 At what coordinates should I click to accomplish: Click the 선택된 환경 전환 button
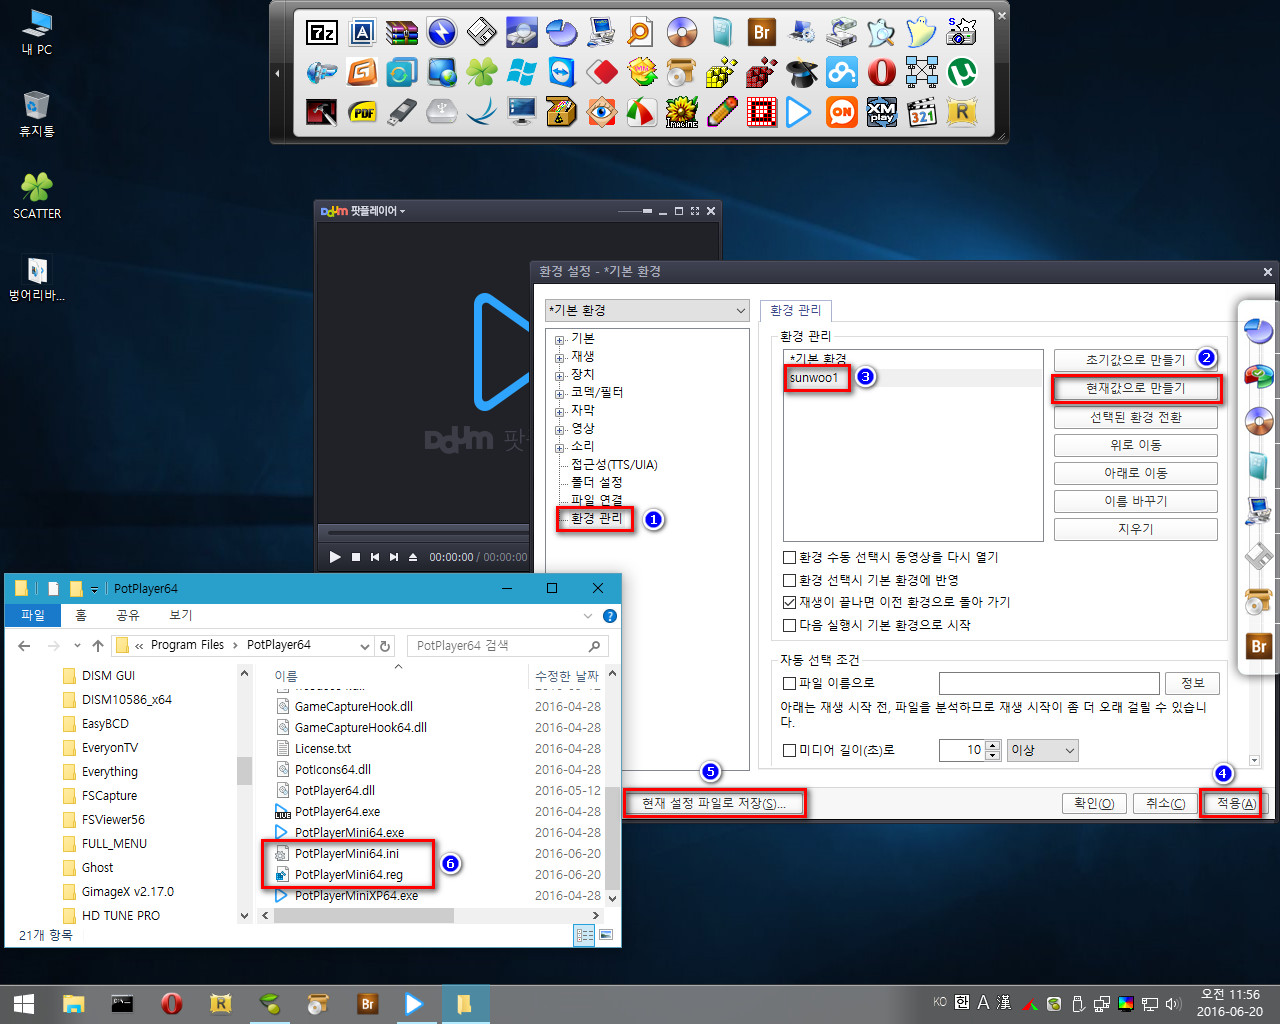click(1136, 417)
